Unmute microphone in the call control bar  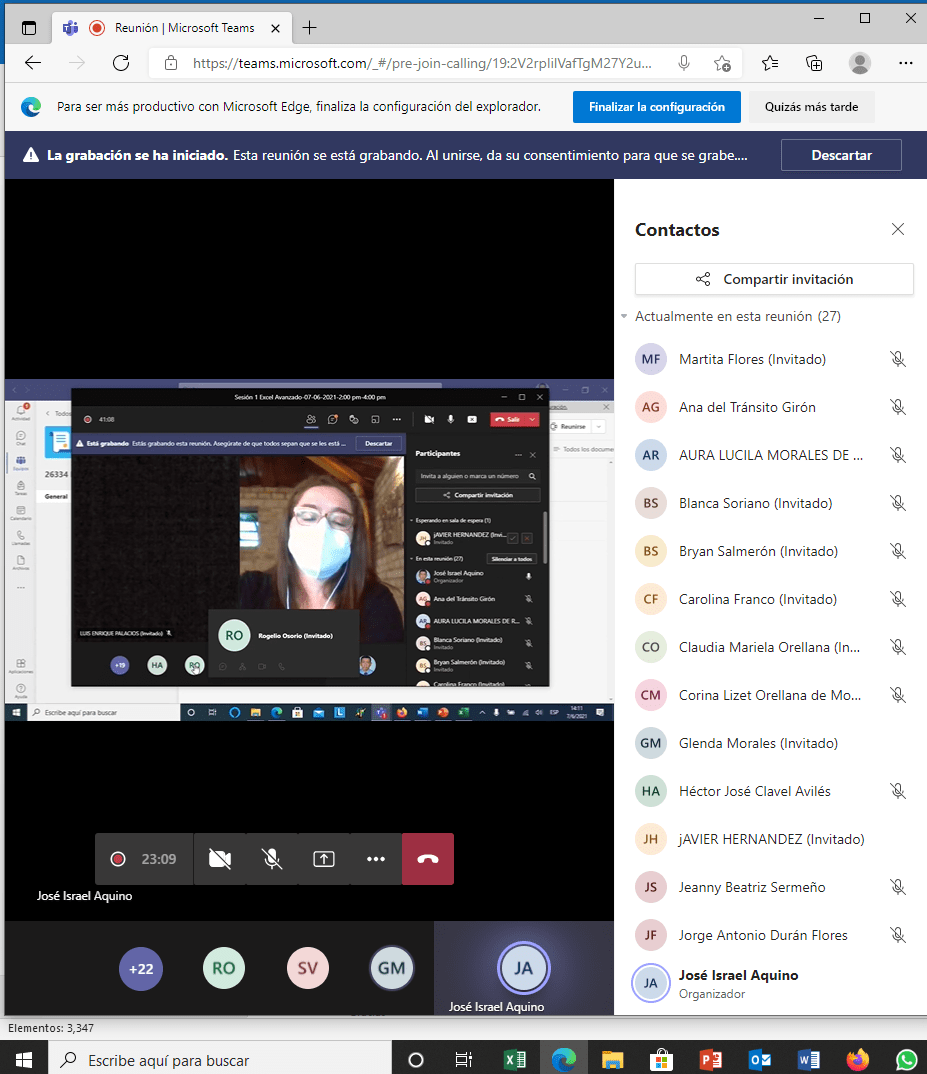tap(272, 859)
